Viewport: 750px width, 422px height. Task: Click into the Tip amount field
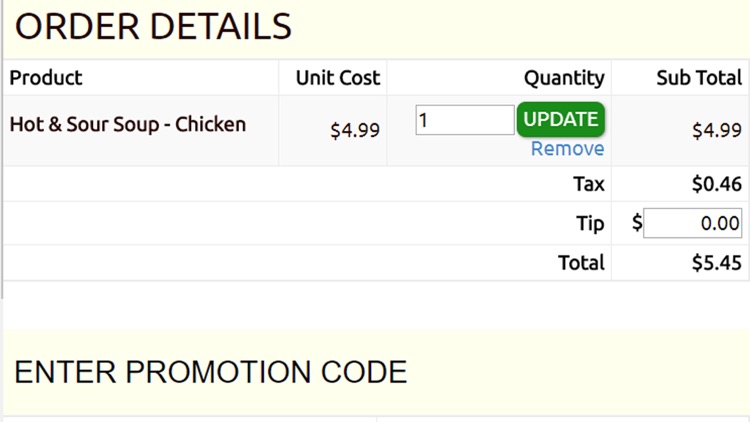coord(692,224)
